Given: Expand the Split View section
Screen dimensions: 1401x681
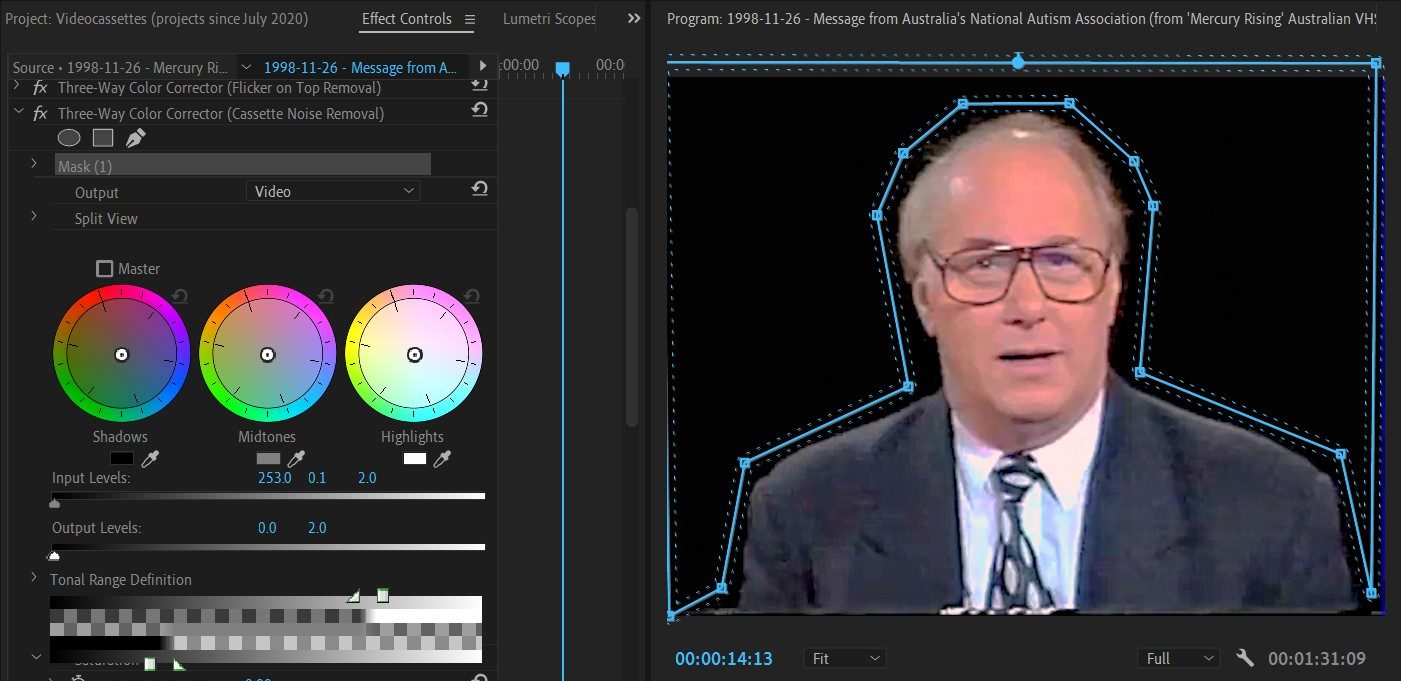Looking at the screenshot, I should pos(33,215).
